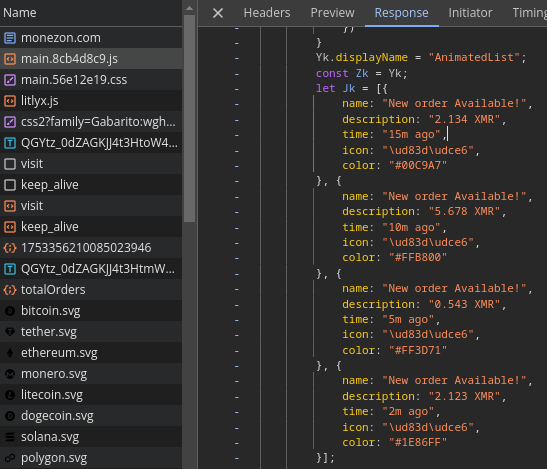
Task: Click the tether.svg image icon
Action: coord(10,332)
